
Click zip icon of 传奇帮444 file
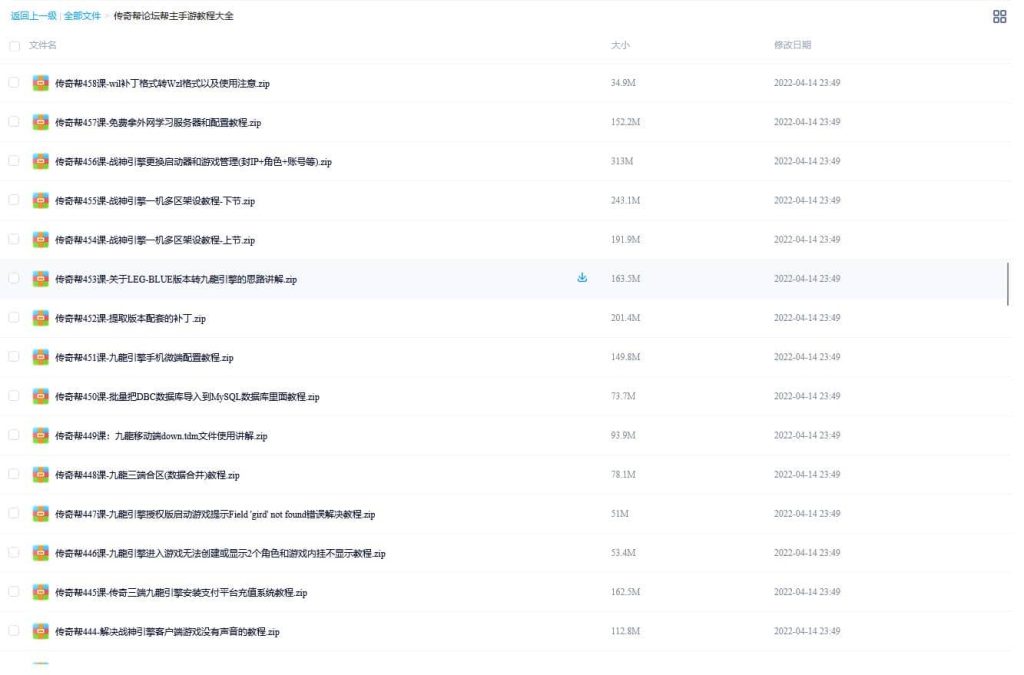pyautogui.click(x=40, y=631)
